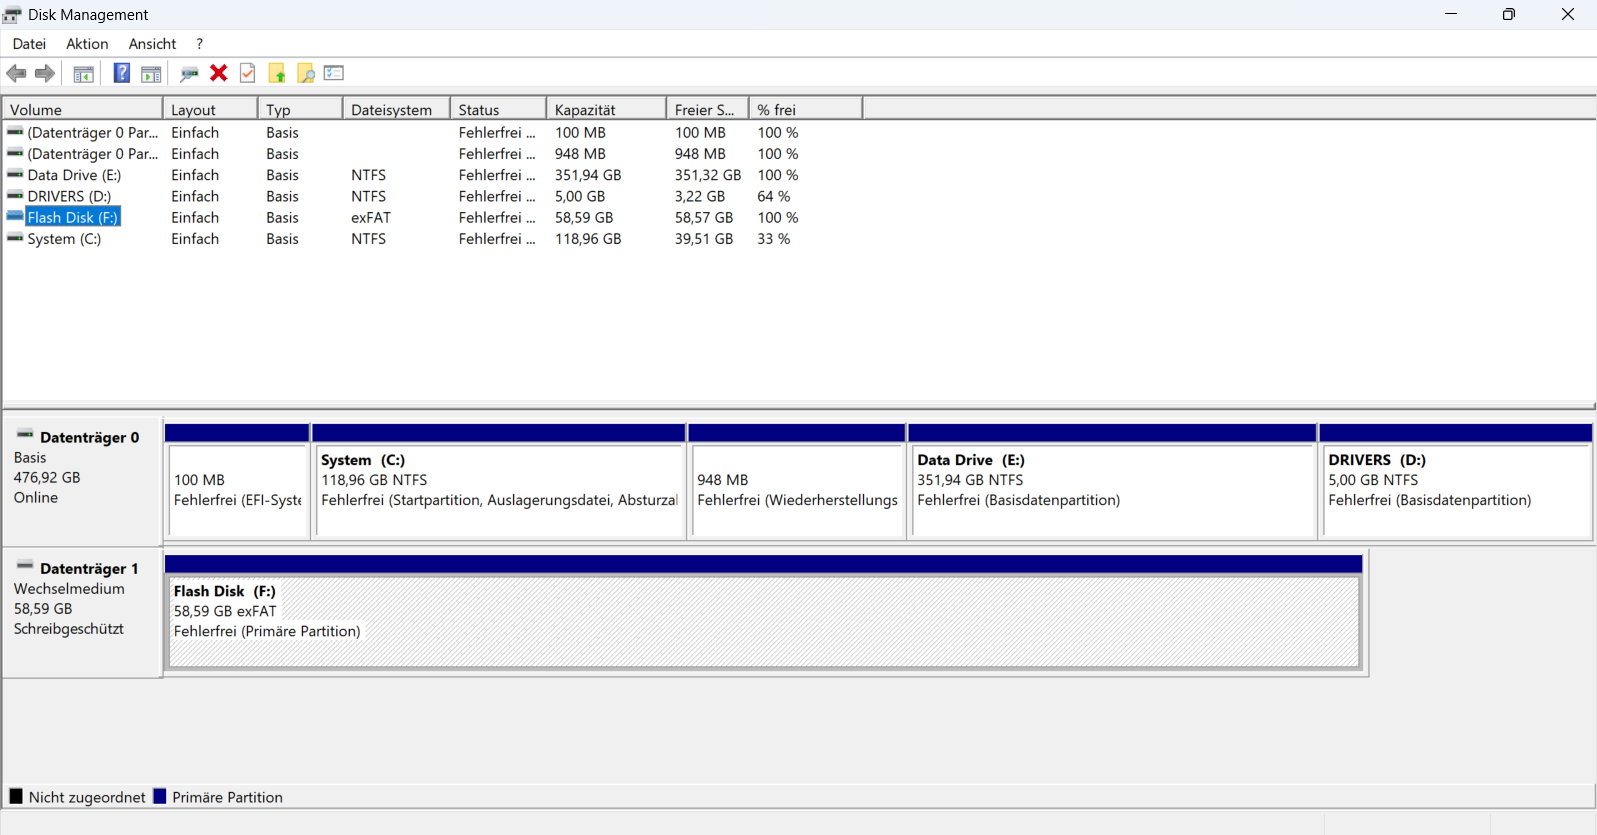Select the Datenträger 1 disk label panel
The height and width of the screenshot is (835, 1597).
click(83, 612)
